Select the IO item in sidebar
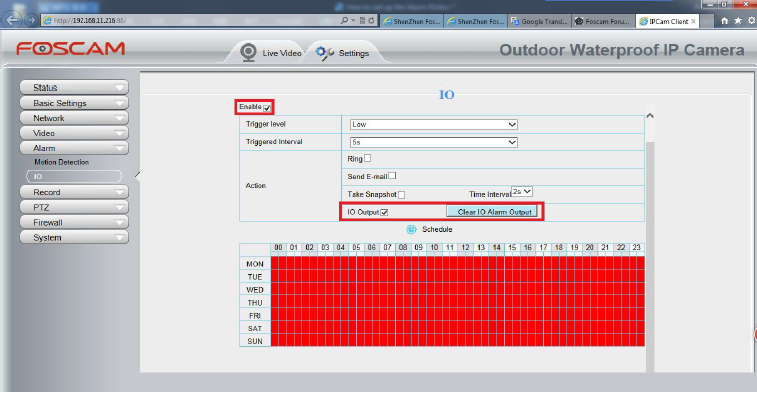This screenshot has height=393, width=757. pos(74,176)
